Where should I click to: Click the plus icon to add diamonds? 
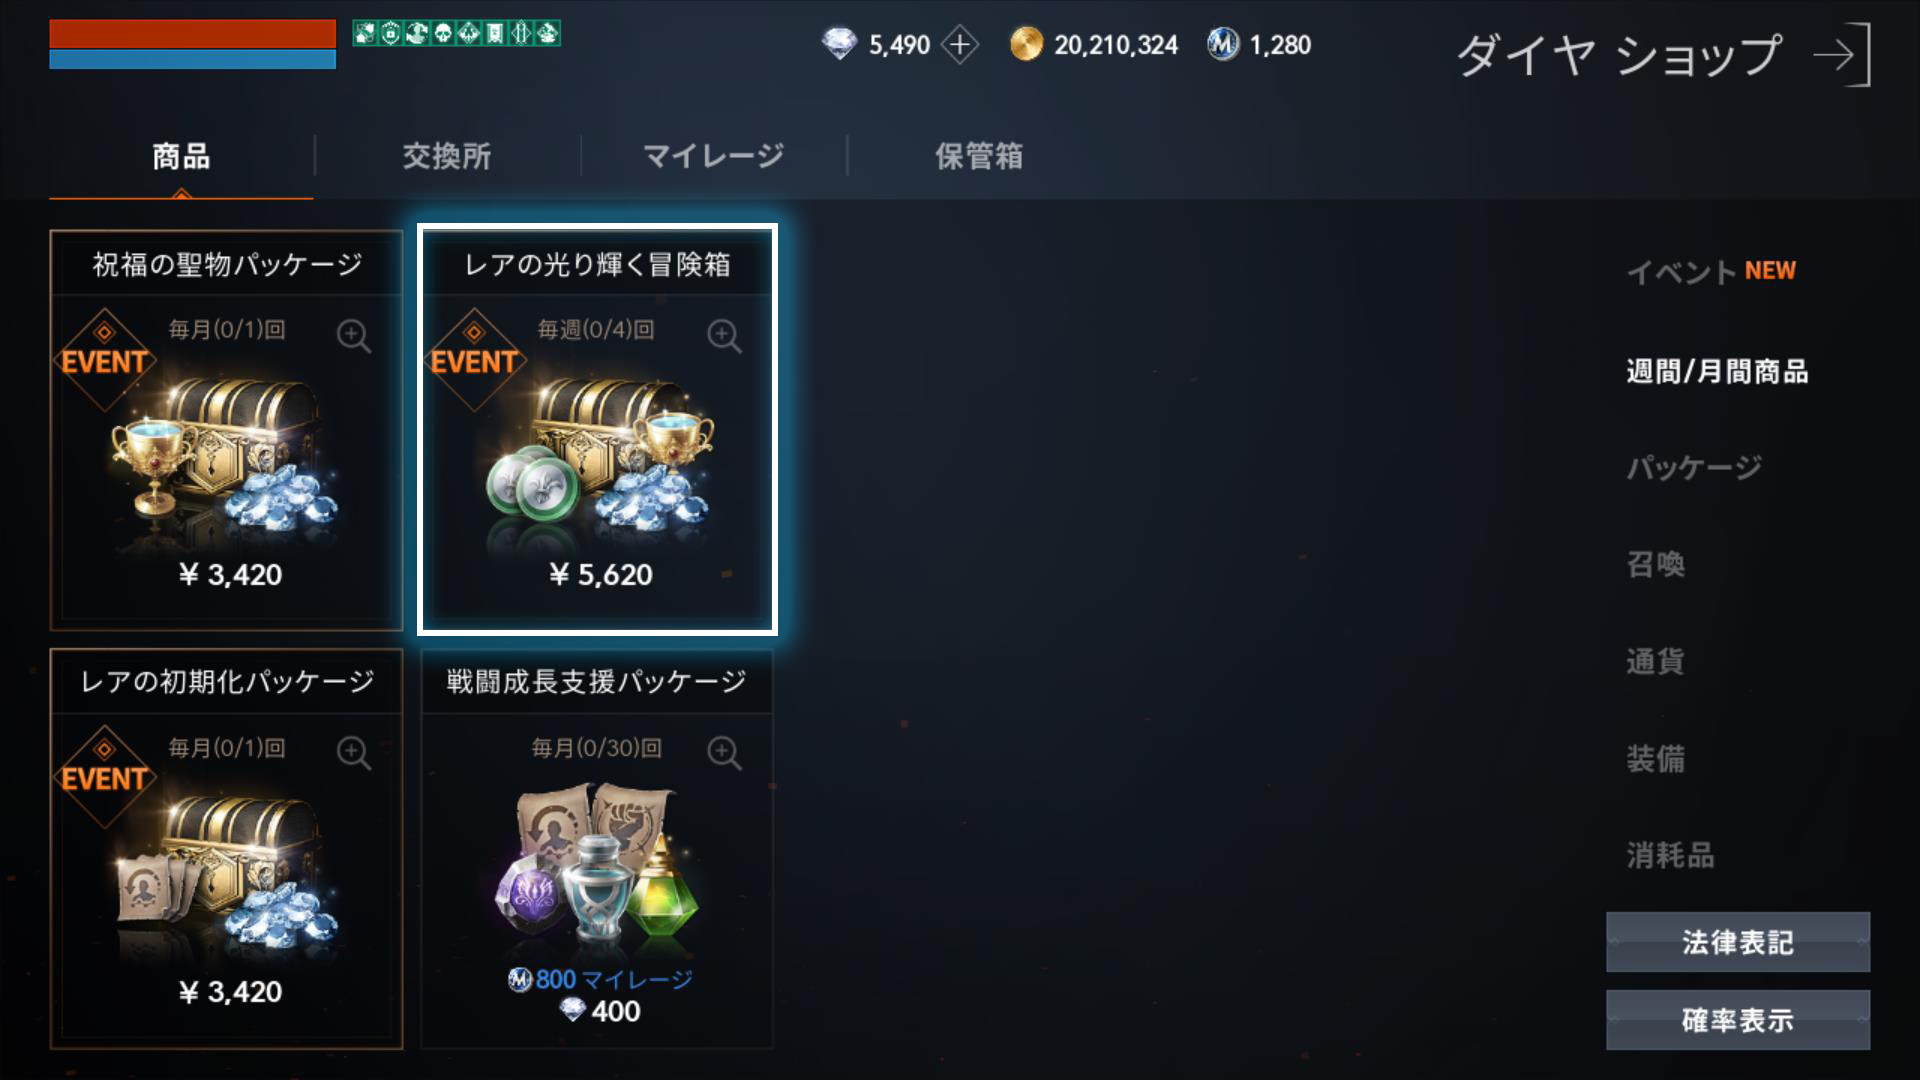tap(960, 45)
